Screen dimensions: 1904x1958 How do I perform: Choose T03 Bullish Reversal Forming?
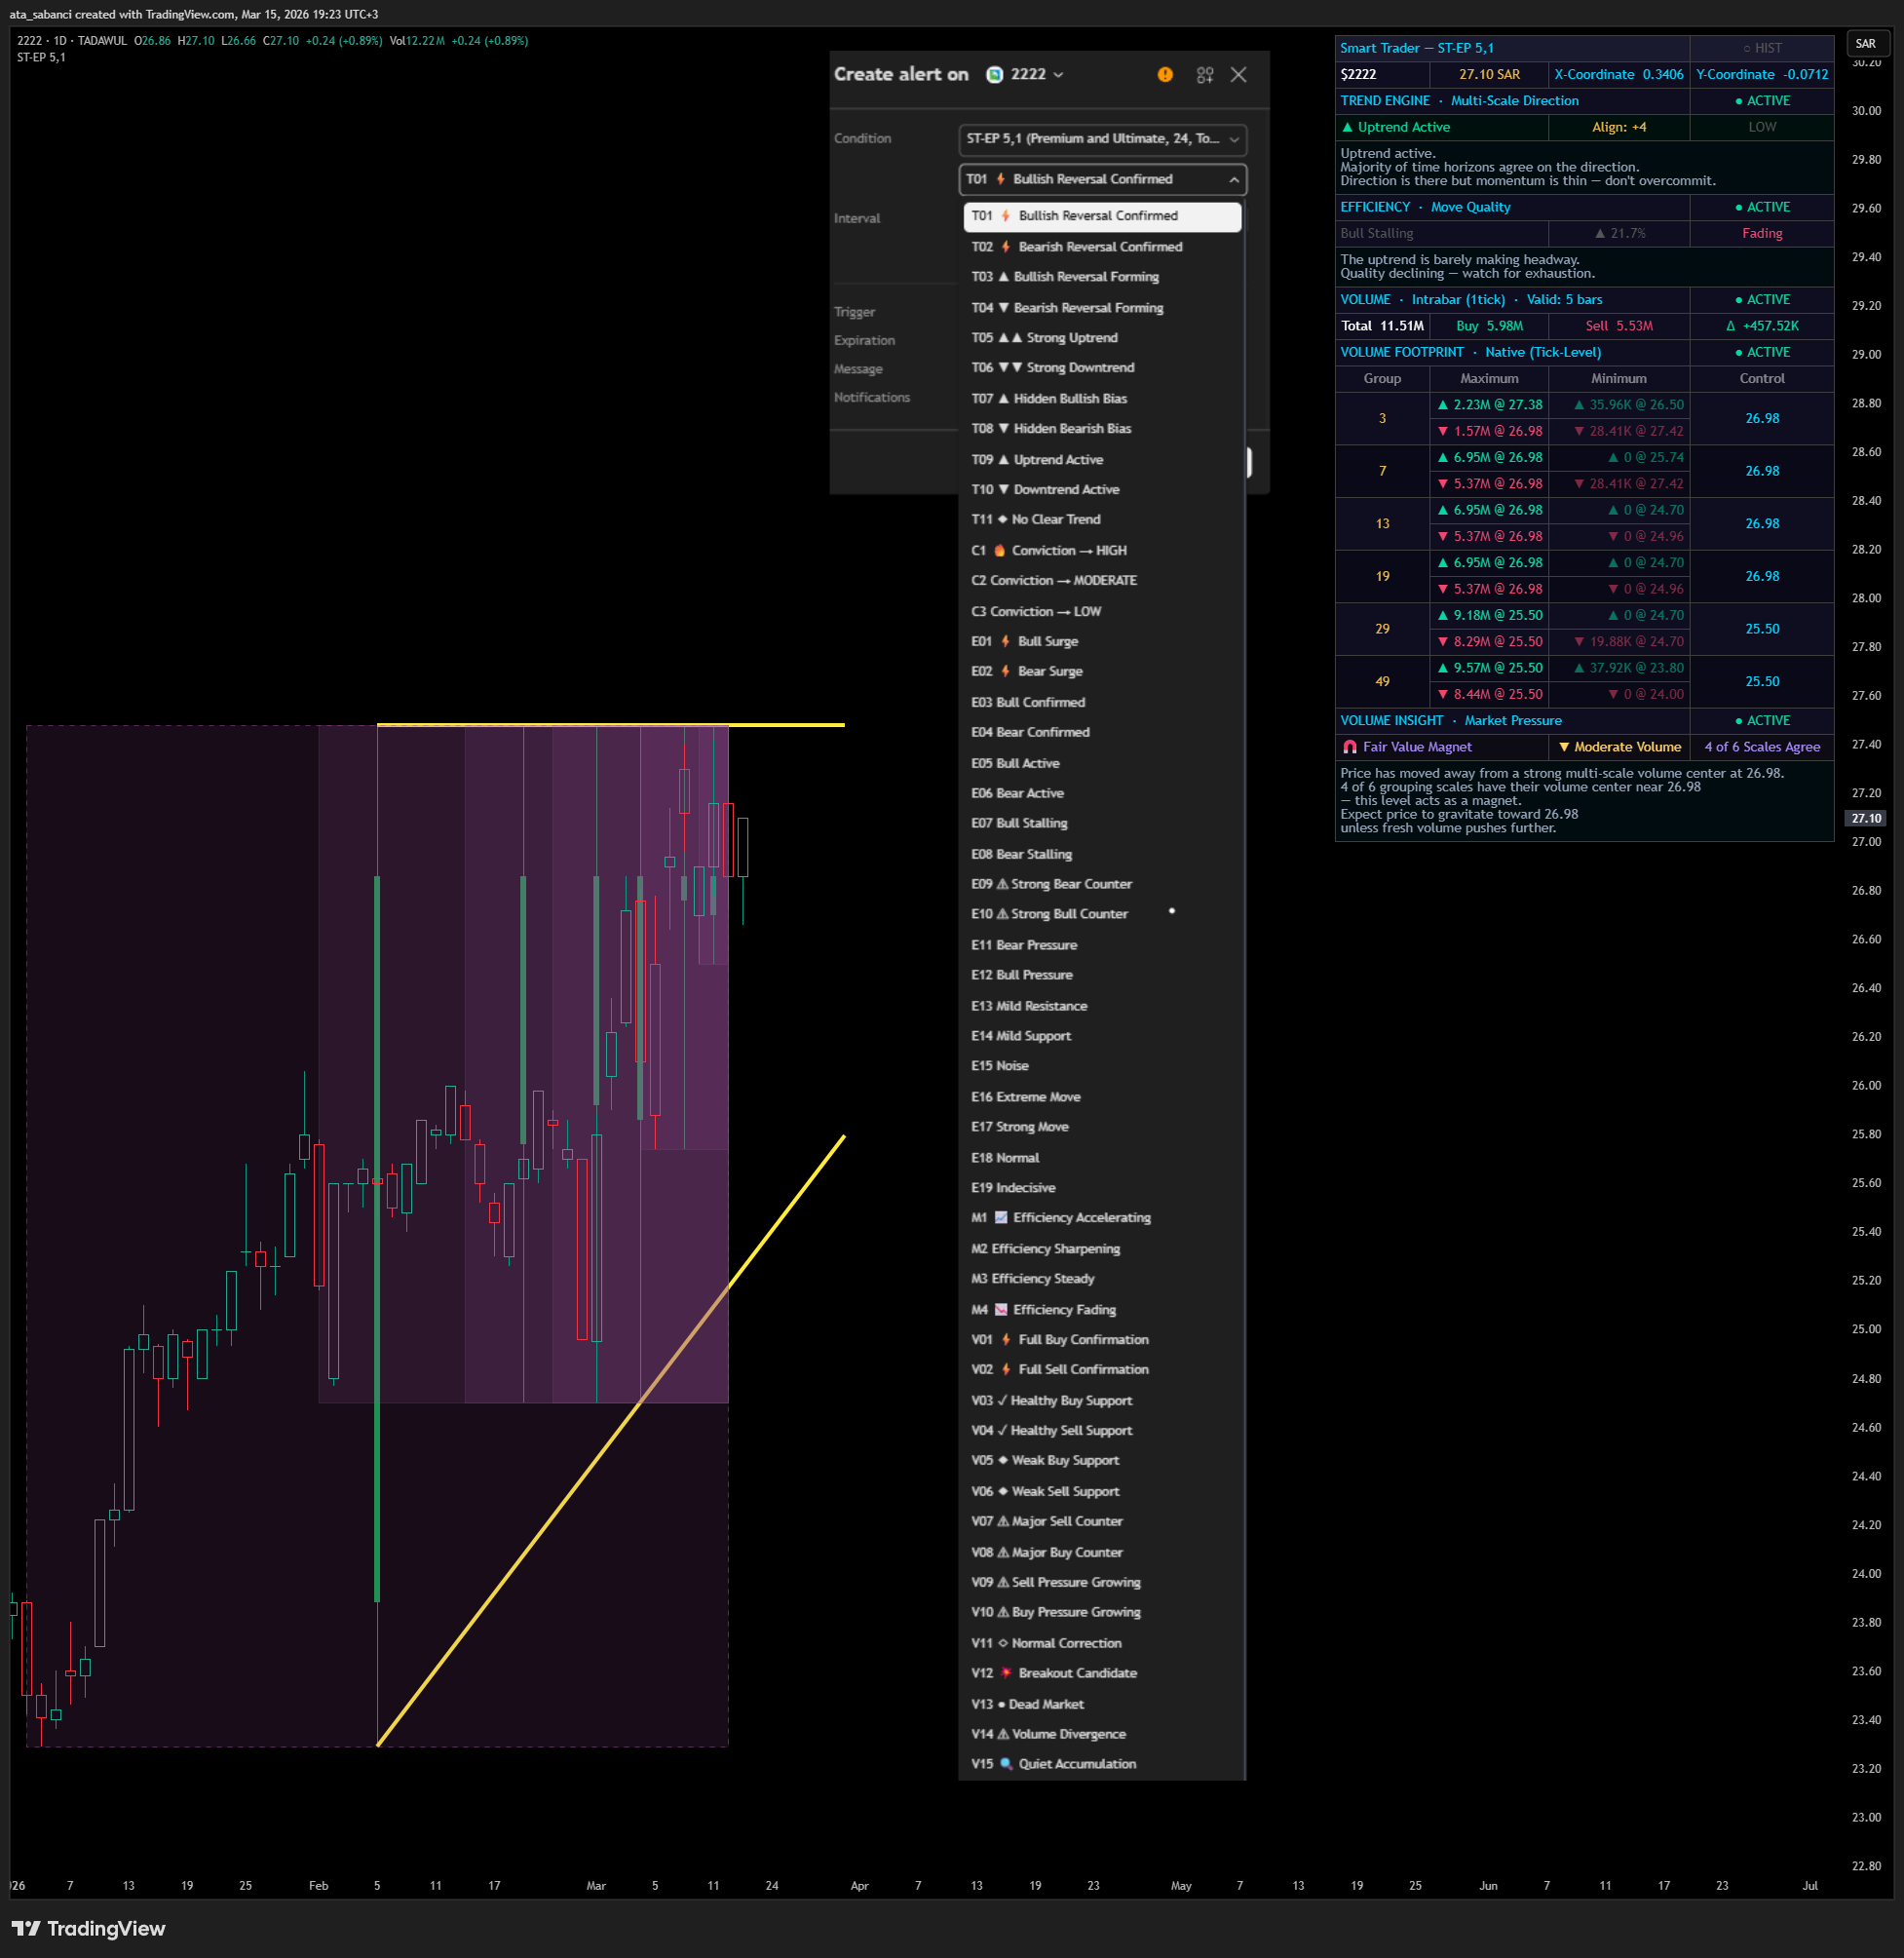pos(1102,277)
